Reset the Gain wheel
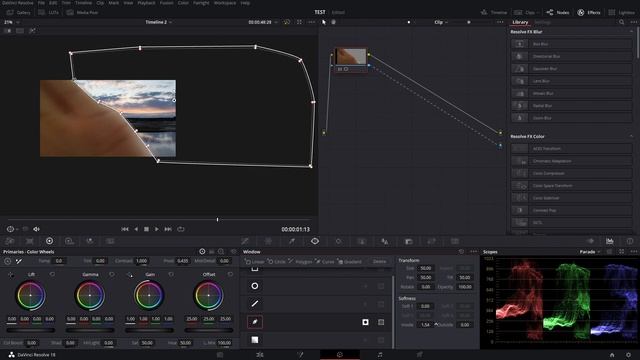The width and height of the screenshot is (640, 360). coord(171,274)
